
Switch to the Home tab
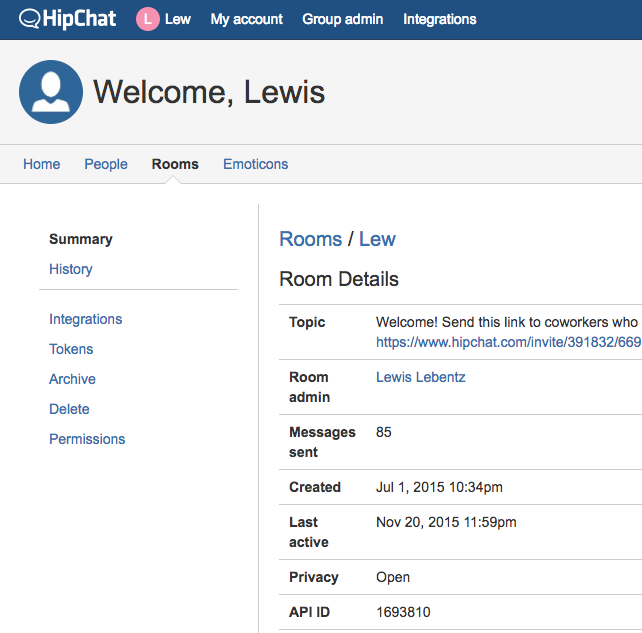tap(42, 164)
